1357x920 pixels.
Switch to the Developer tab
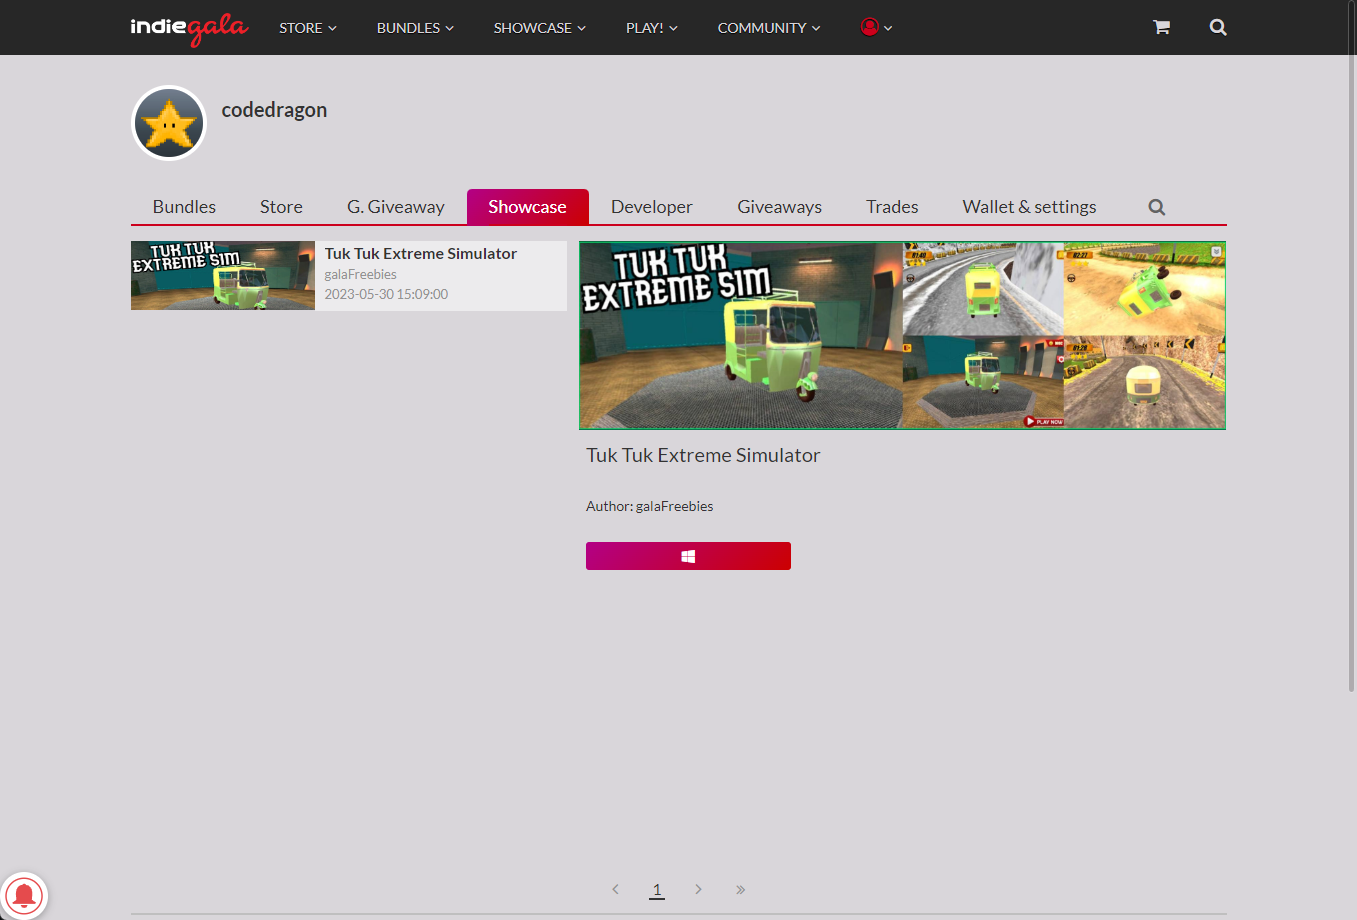click(x=652, y=207)
